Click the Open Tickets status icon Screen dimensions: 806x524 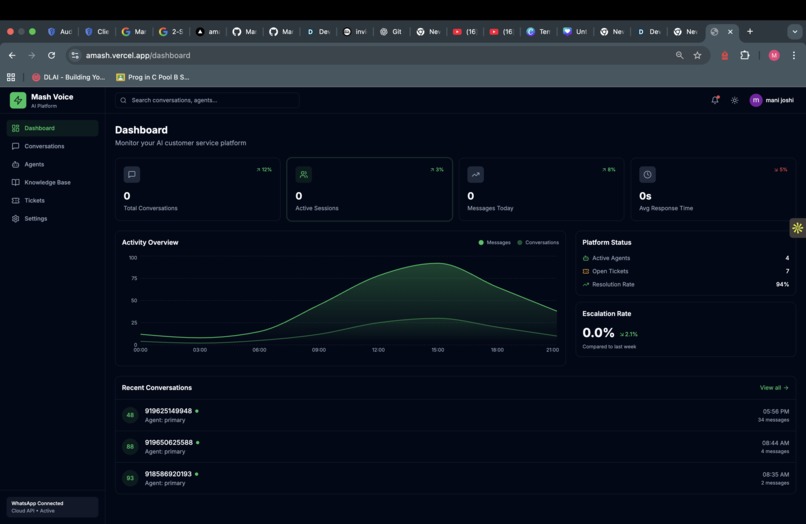pyautogui.click(x=585, y=271)
